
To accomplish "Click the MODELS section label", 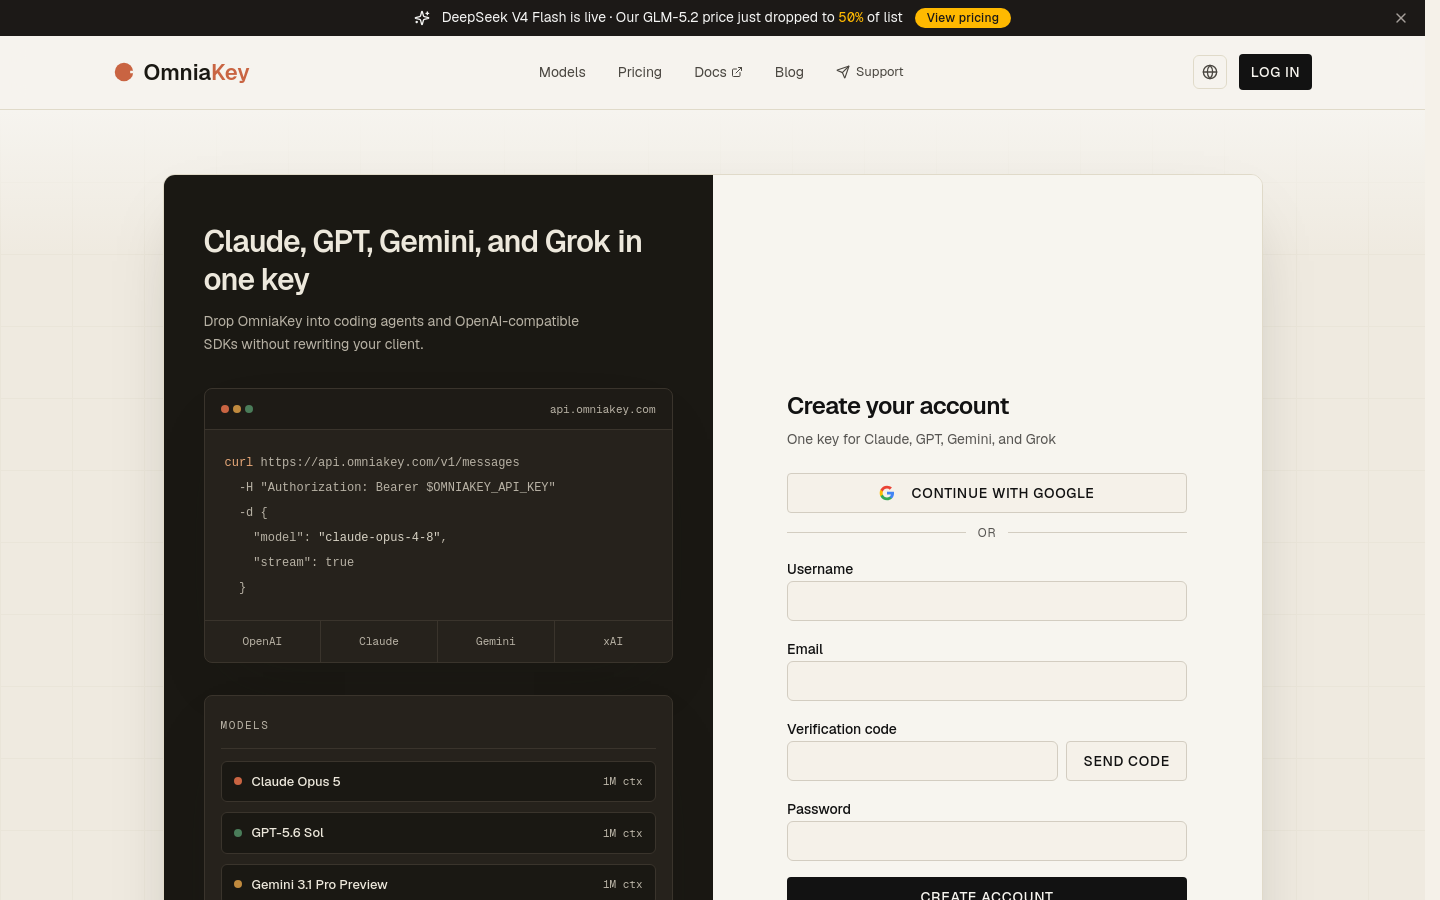I will pos(245,725).
